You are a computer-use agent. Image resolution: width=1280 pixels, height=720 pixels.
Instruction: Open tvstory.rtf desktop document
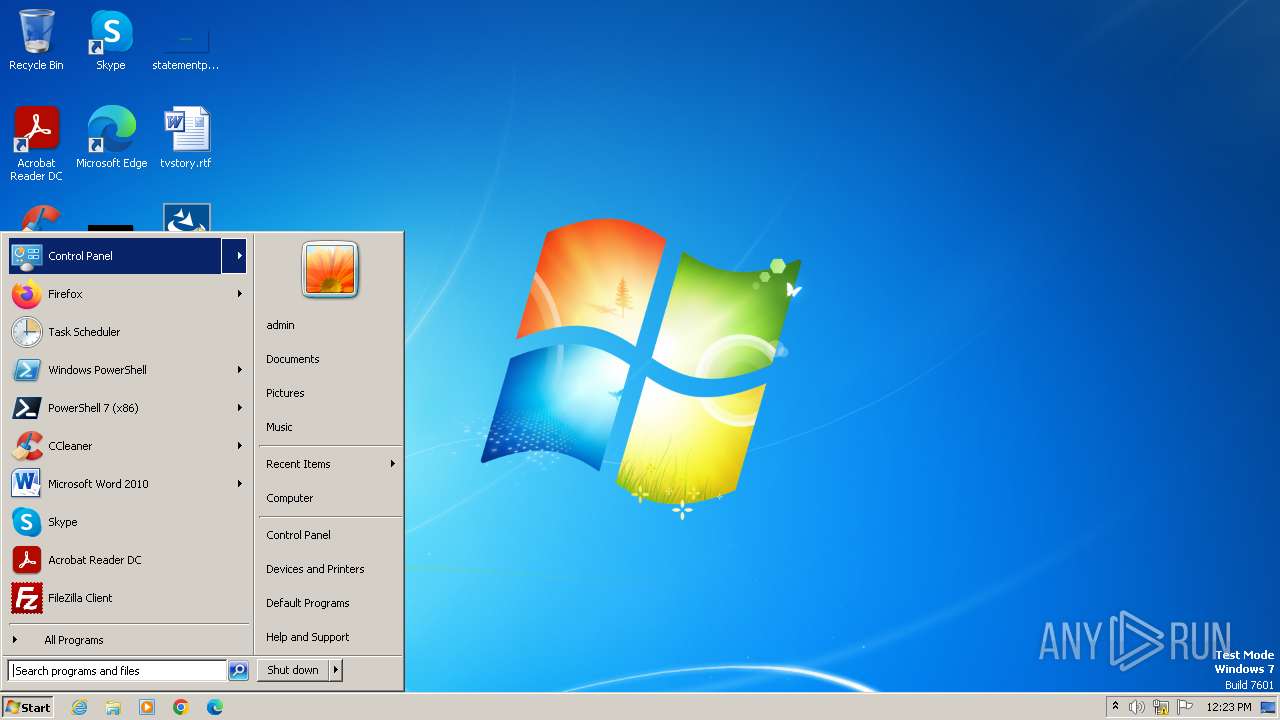click(x=186, y=138)
